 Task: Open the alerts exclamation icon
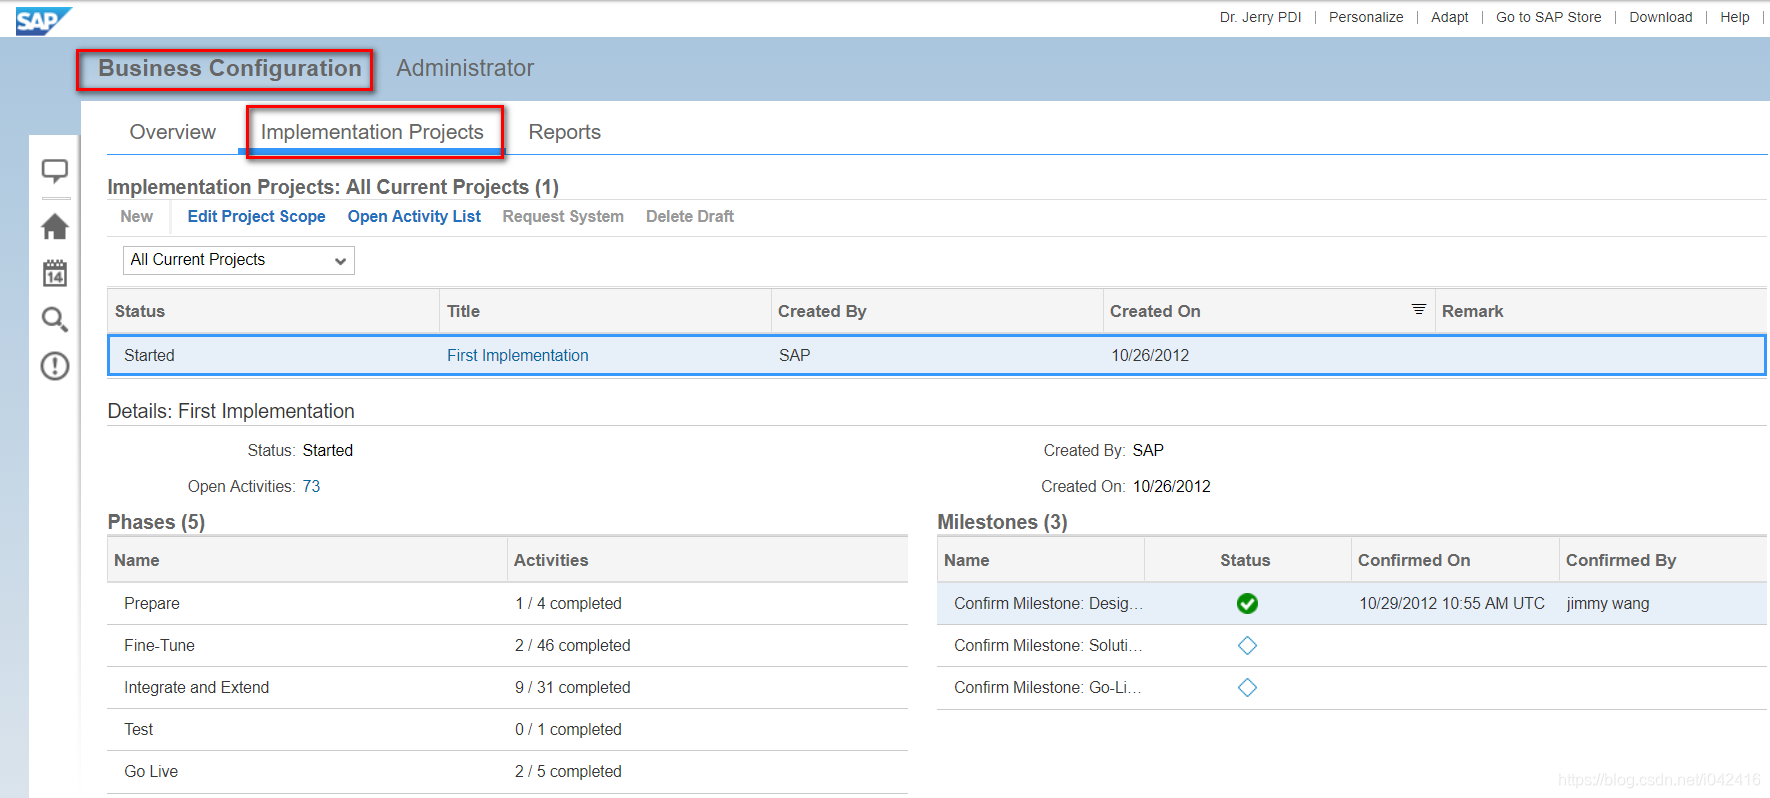point(55,366)
